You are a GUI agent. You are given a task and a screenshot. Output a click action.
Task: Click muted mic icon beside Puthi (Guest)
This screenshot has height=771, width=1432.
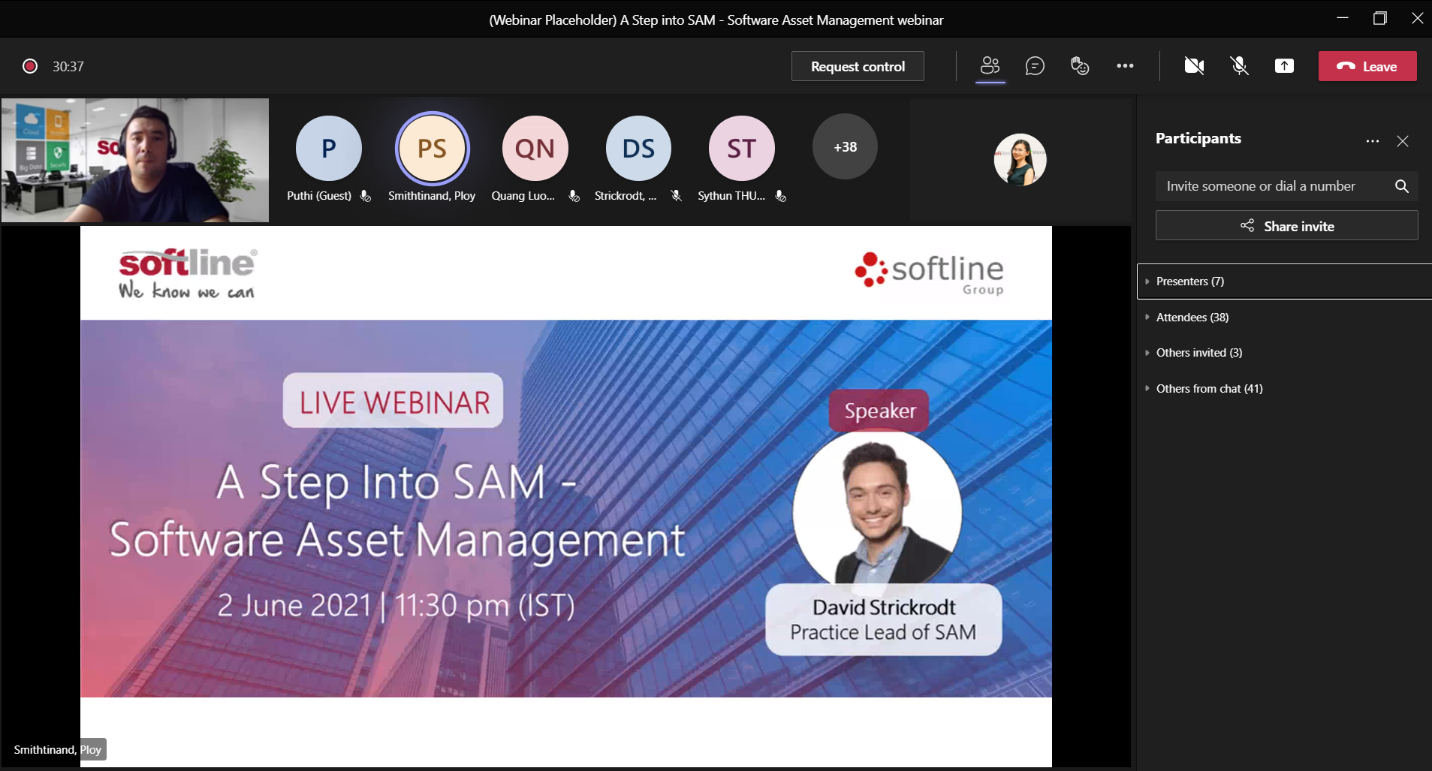click(x=366, y=196)
